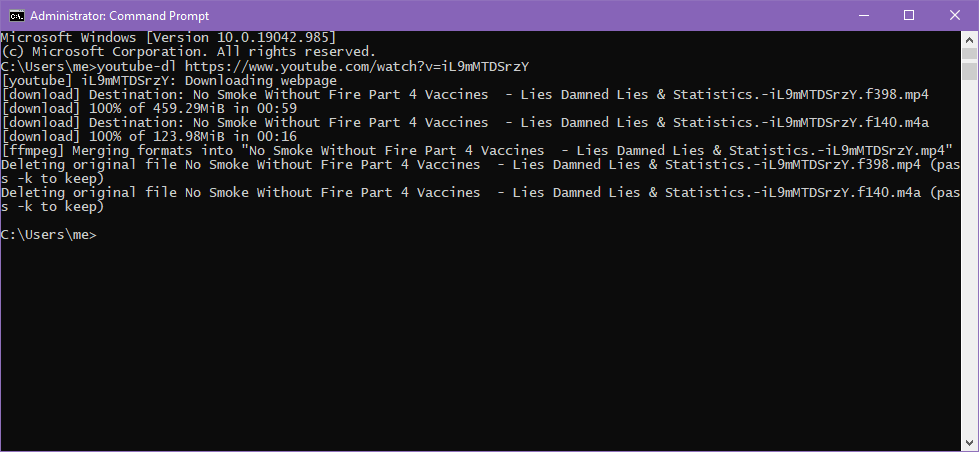Click the '100% of 459.29MiB' download line

[149, 109]
